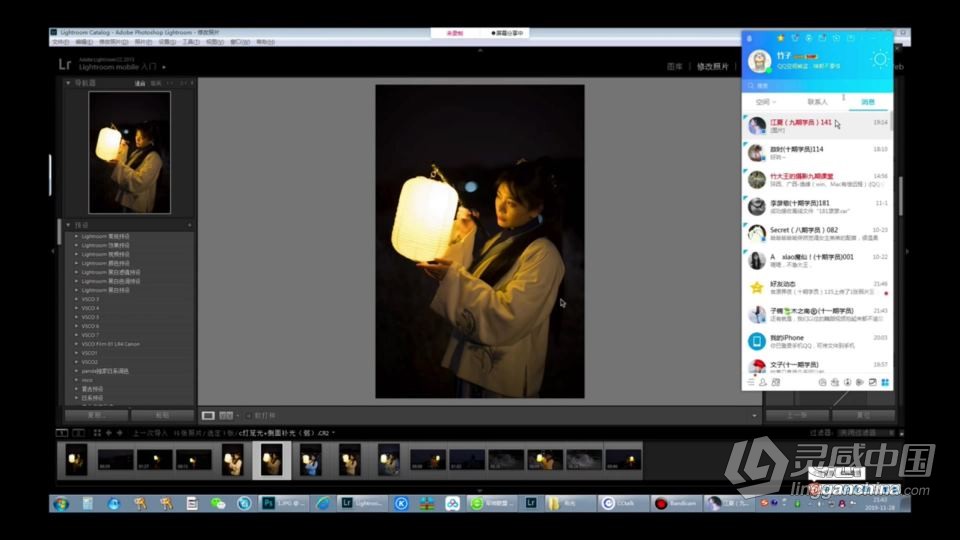Switch to QQ 空间 tab

point(765,102)
